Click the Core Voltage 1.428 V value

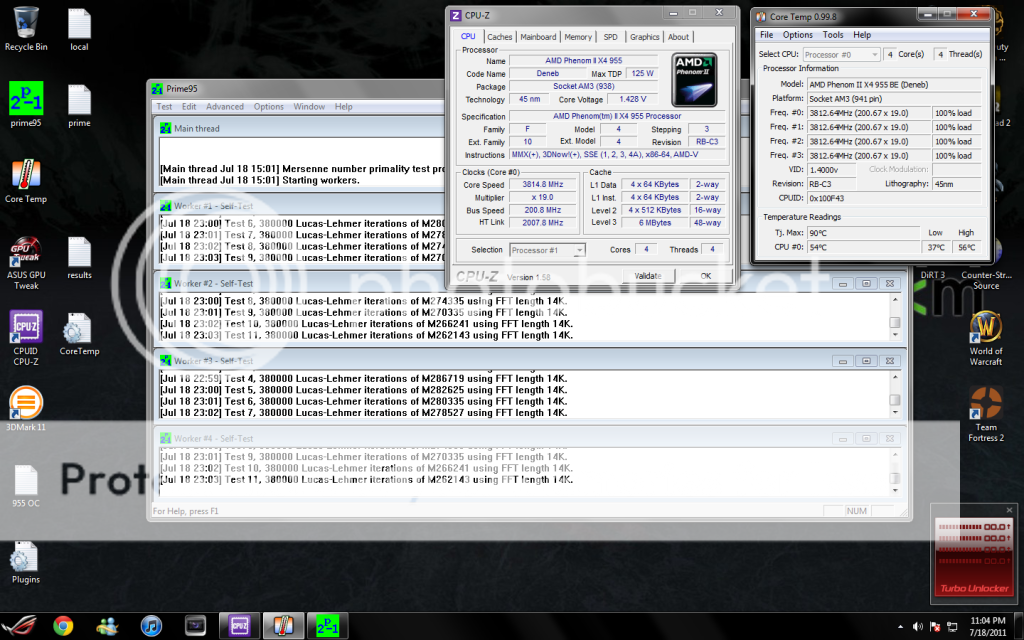632,99
